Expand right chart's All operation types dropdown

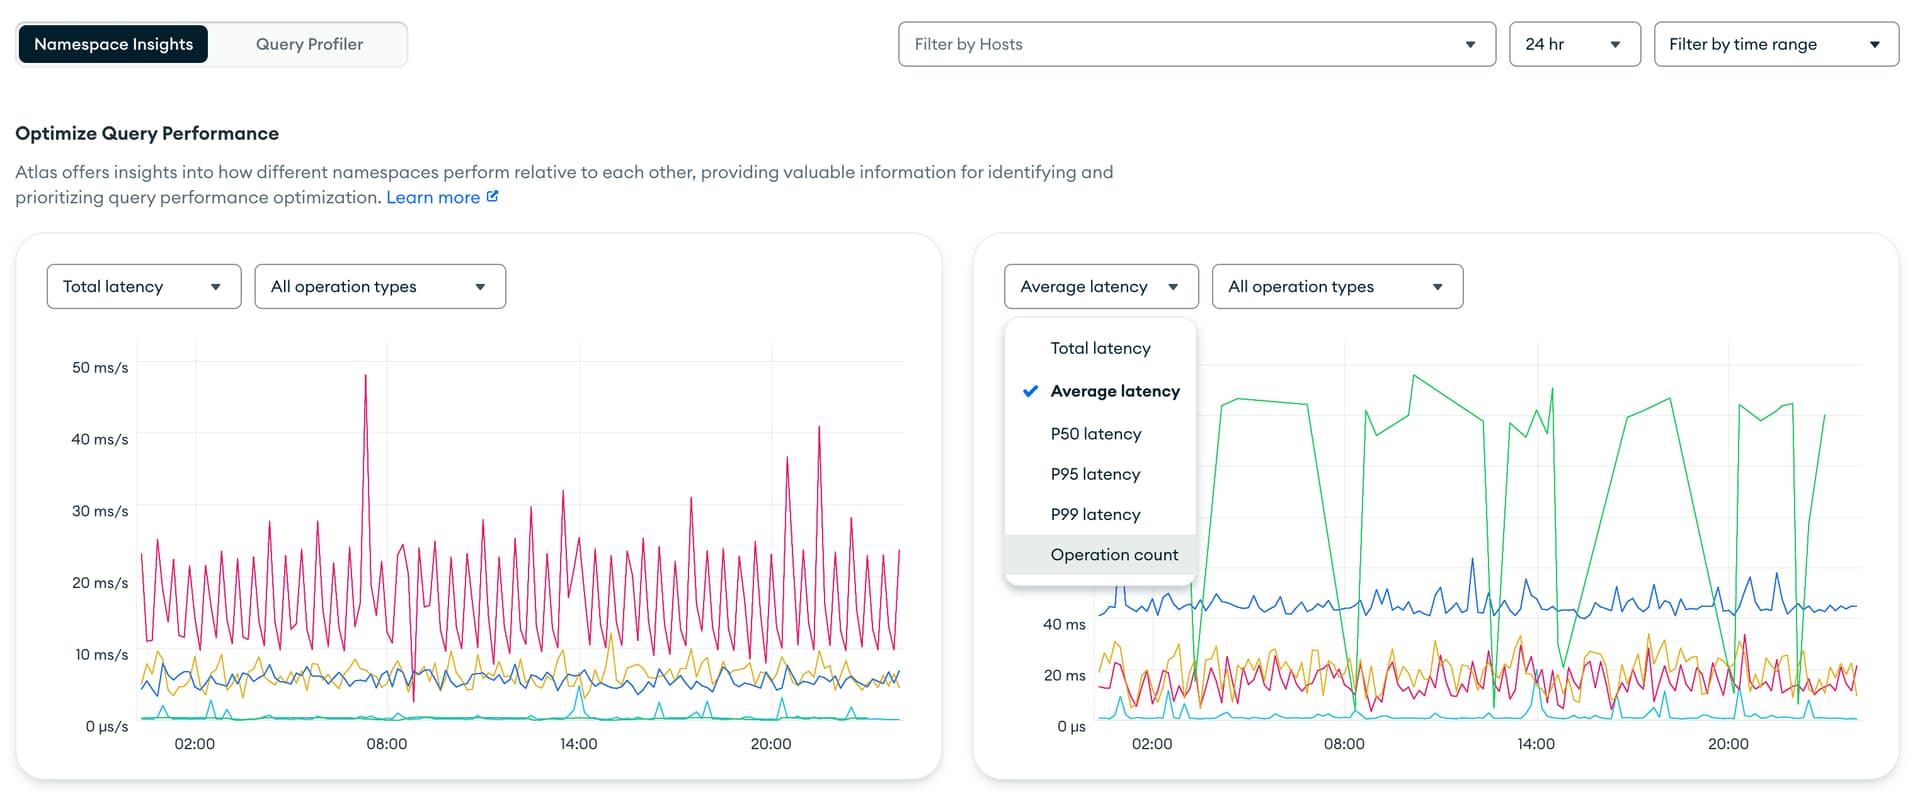point(1336,287)
